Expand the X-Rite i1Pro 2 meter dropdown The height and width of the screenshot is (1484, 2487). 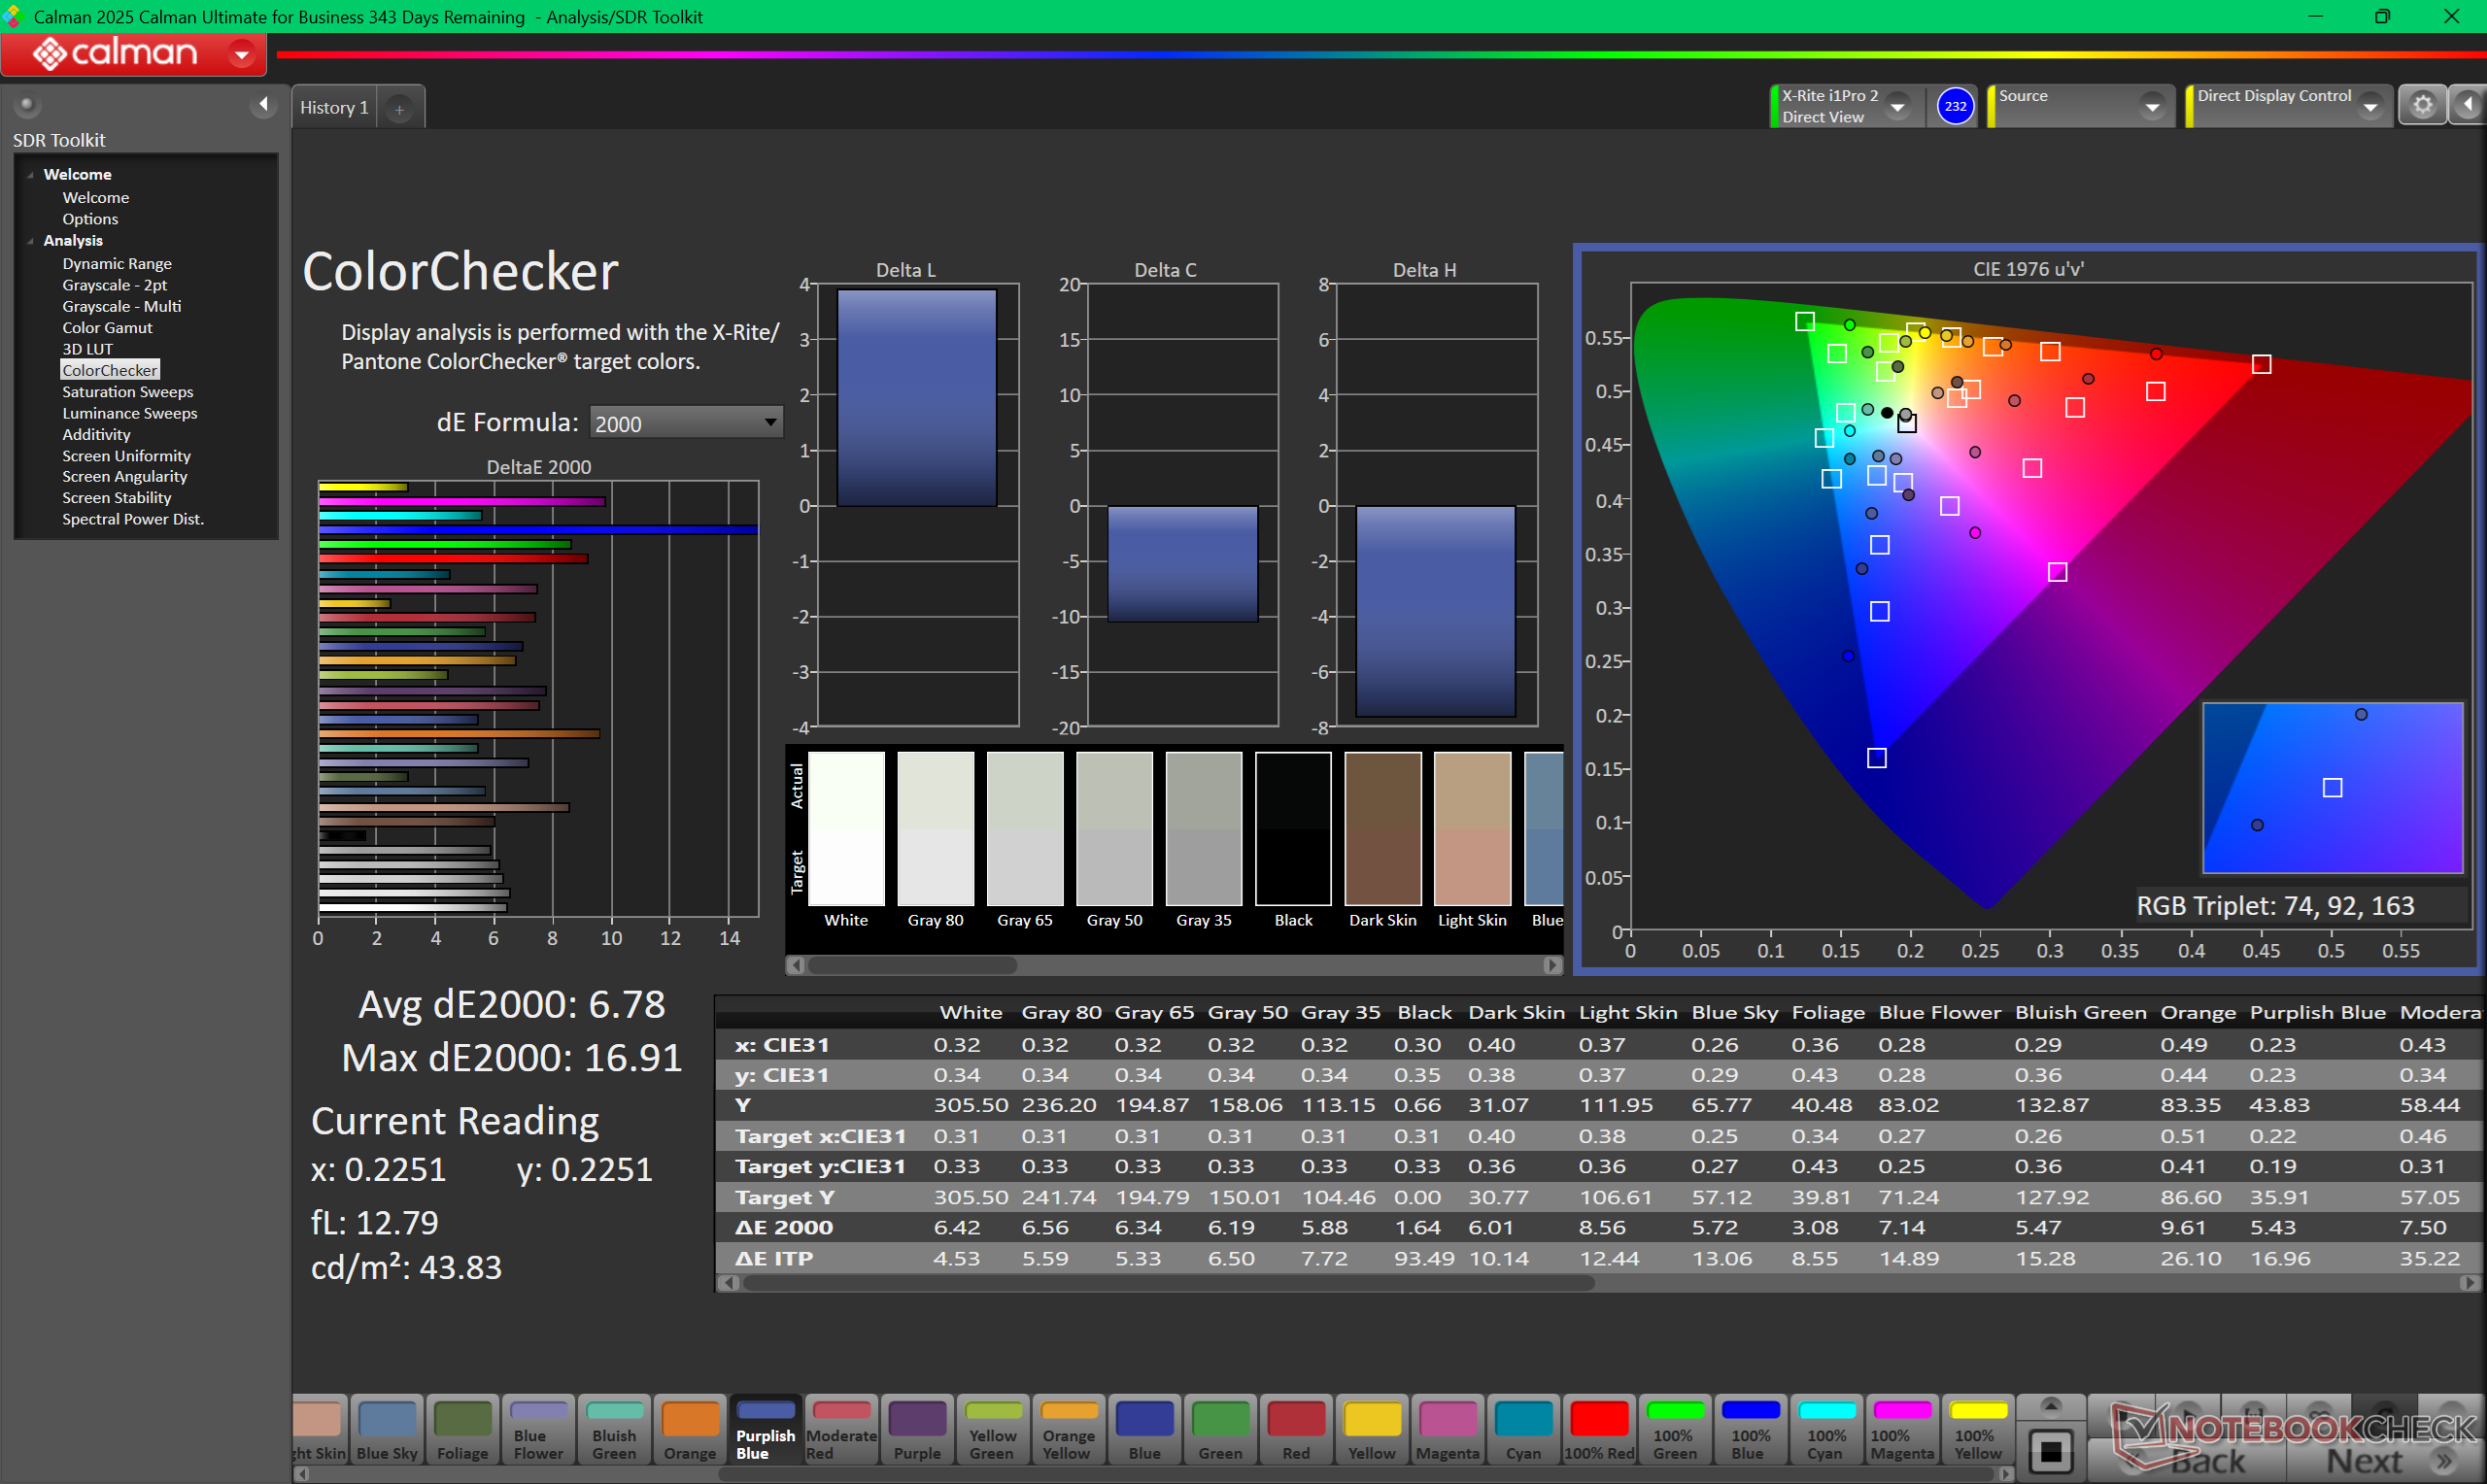point(1897,107)
